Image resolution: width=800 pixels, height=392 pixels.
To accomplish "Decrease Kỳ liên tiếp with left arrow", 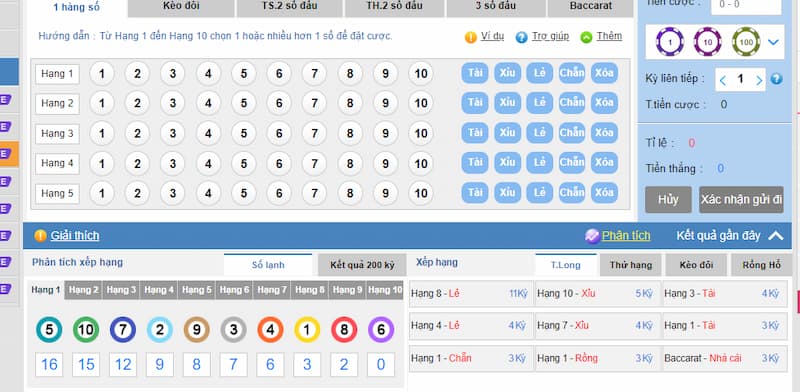I will [x=722, y=80].
